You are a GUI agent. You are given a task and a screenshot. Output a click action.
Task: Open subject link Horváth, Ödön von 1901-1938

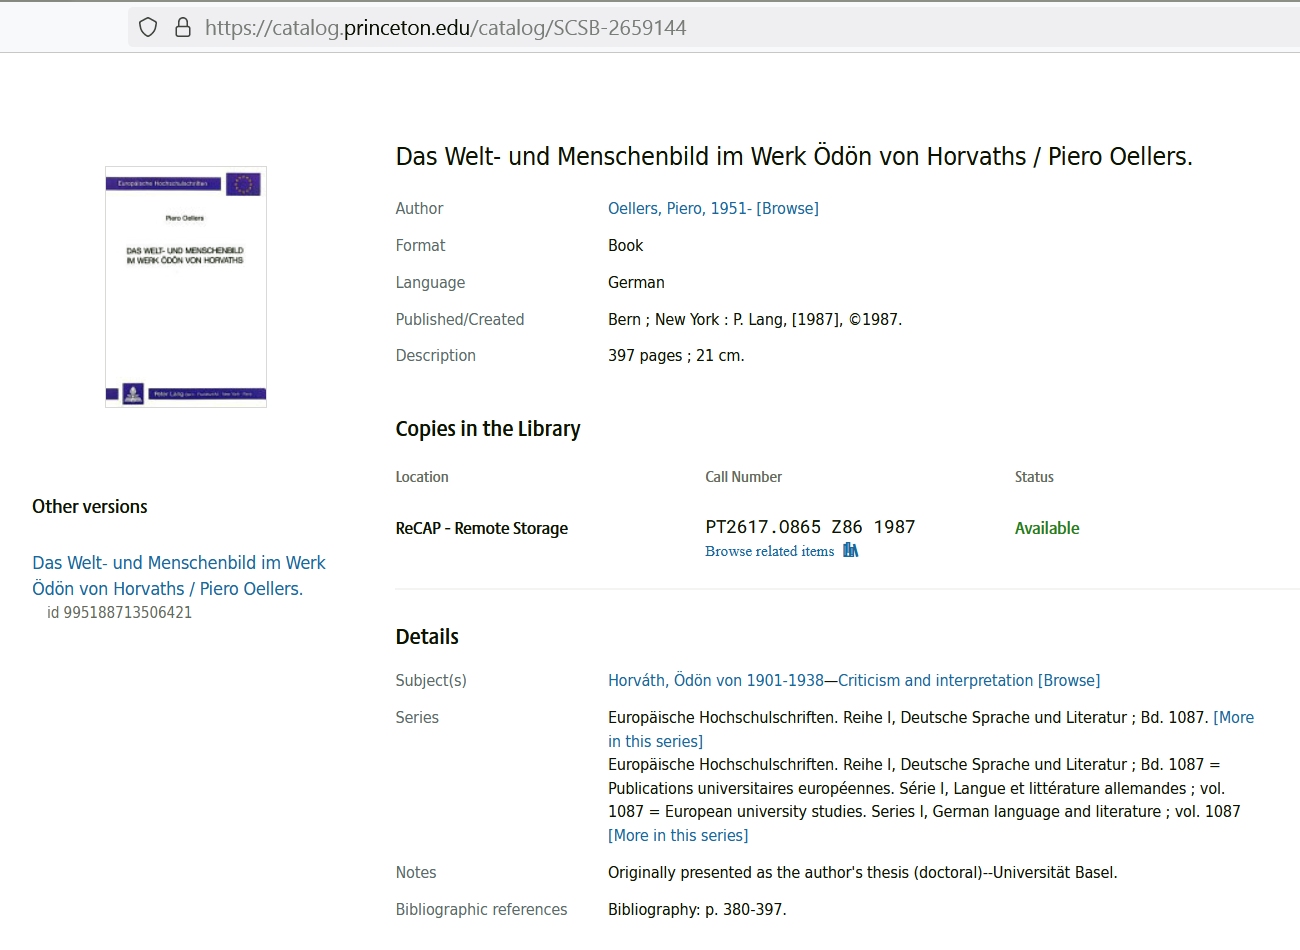pos(715,680)
